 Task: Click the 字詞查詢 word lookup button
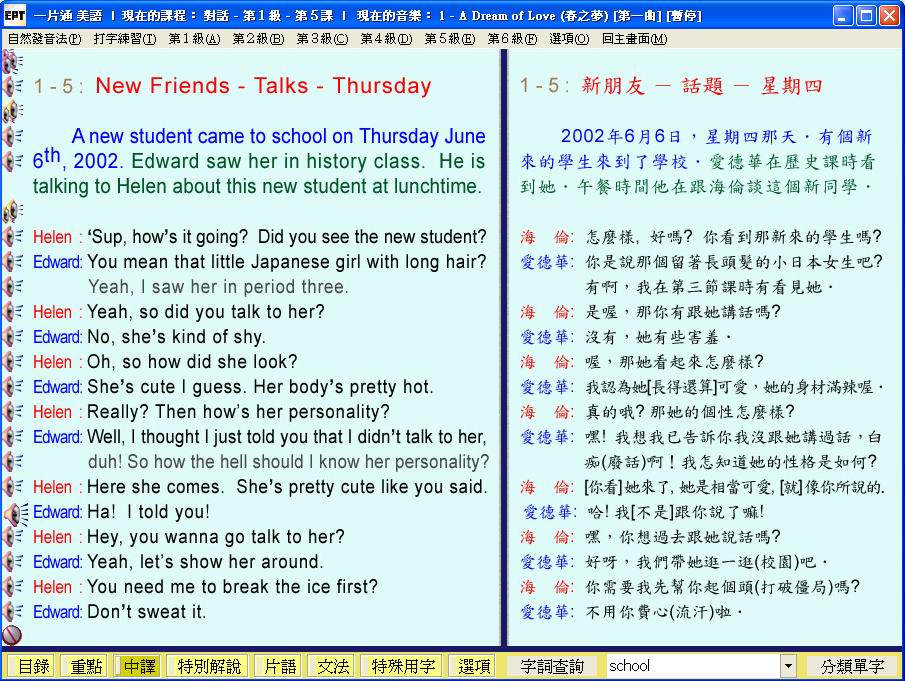coord(553,666)
